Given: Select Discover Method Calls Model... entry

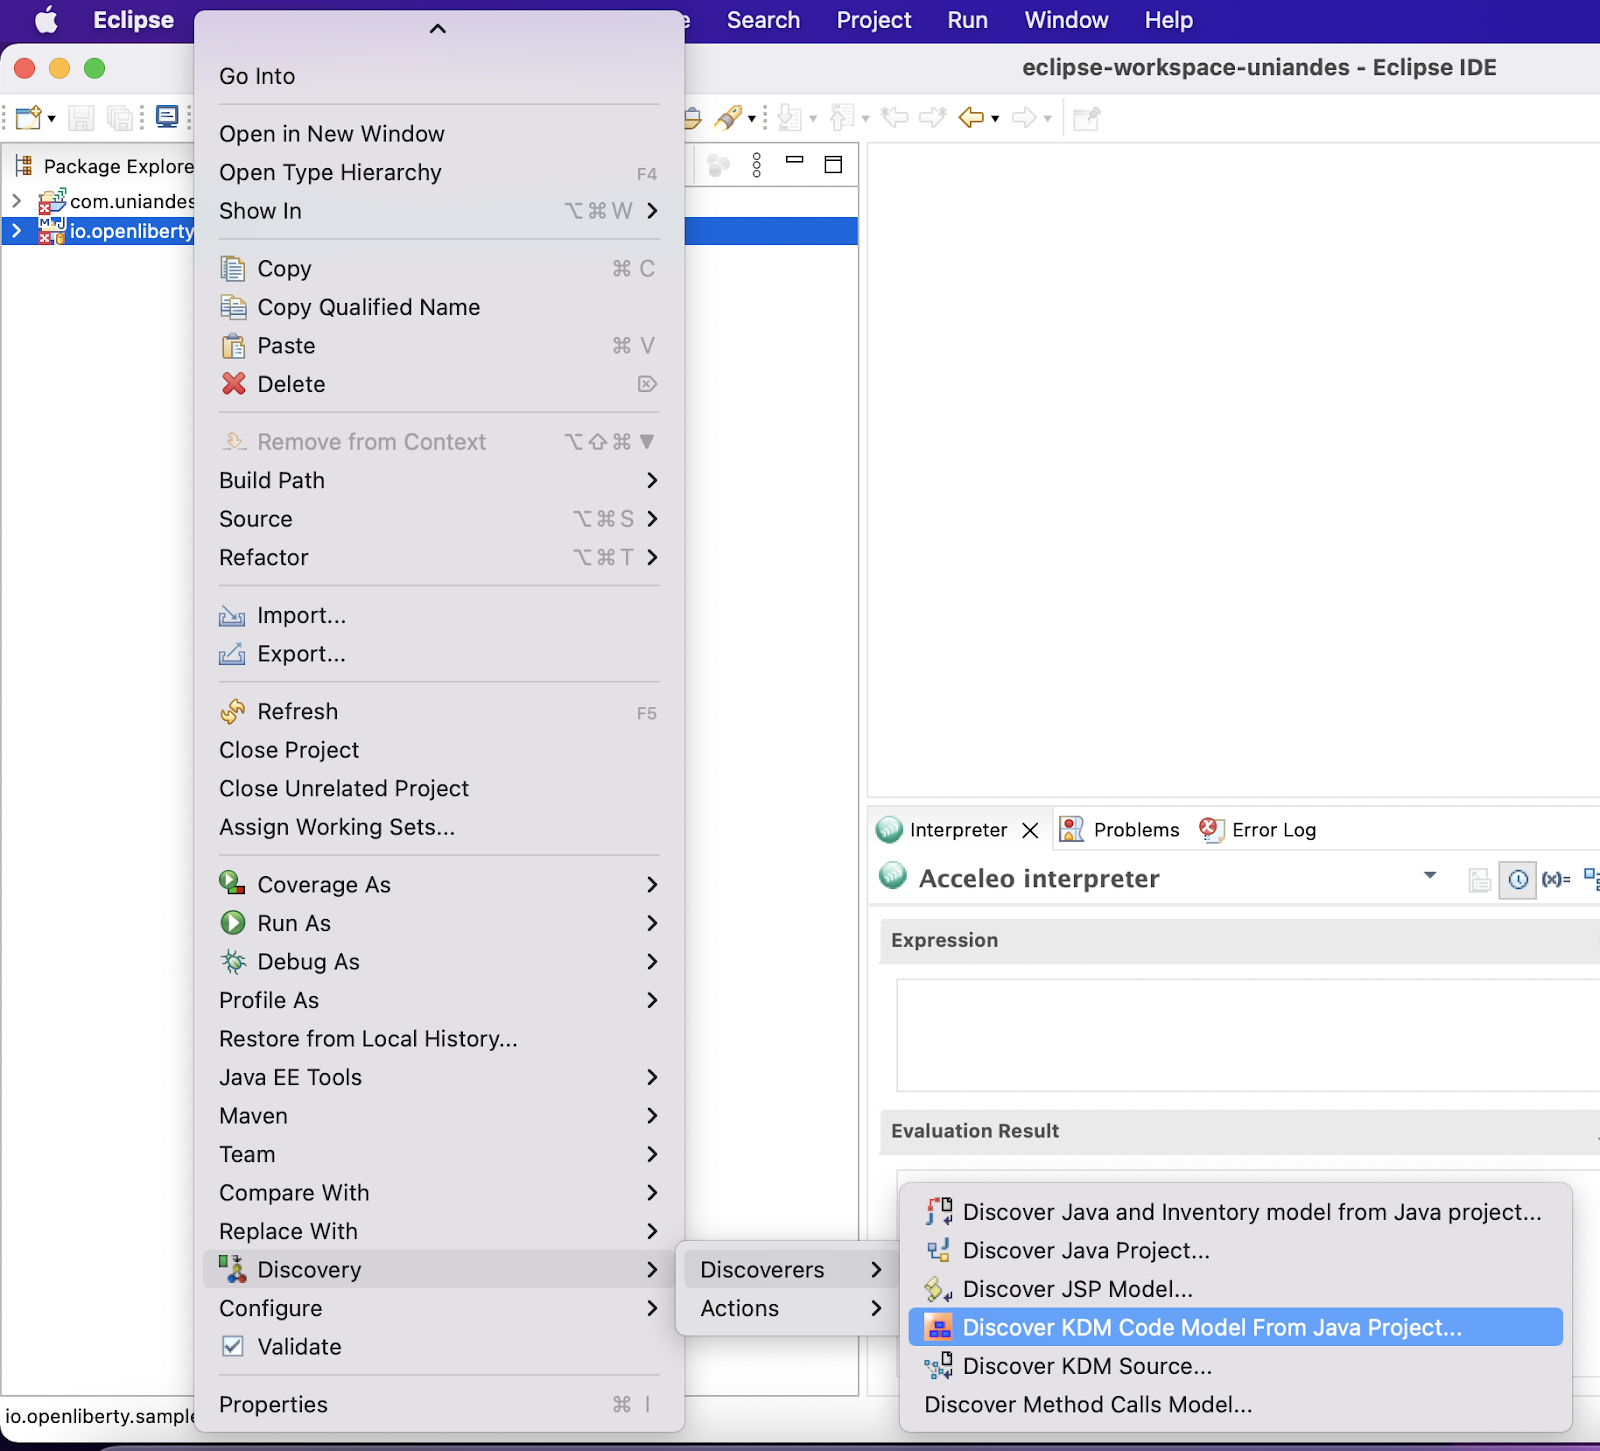Looking at the screenshot, I should pyautogui.click(x=1235, y=1404).
